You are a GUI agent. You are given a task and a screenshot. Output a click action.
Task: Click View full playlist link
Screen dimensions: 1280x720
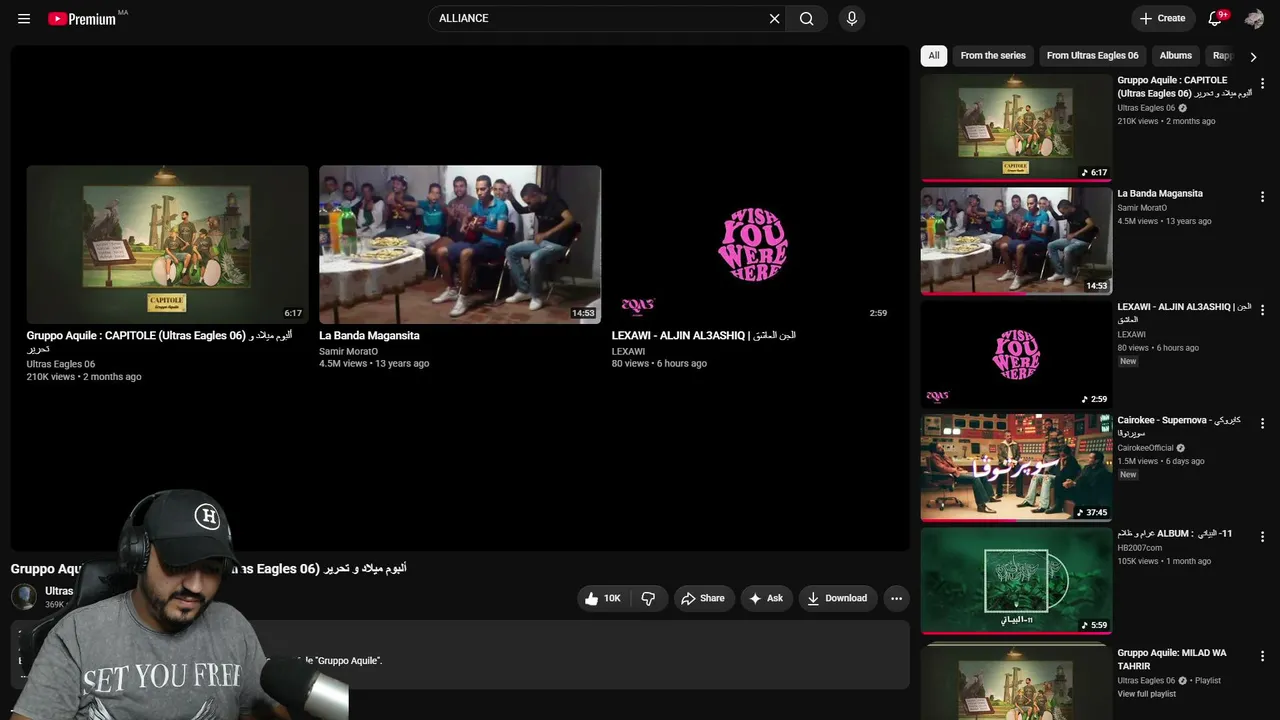tap(1146, 694)
